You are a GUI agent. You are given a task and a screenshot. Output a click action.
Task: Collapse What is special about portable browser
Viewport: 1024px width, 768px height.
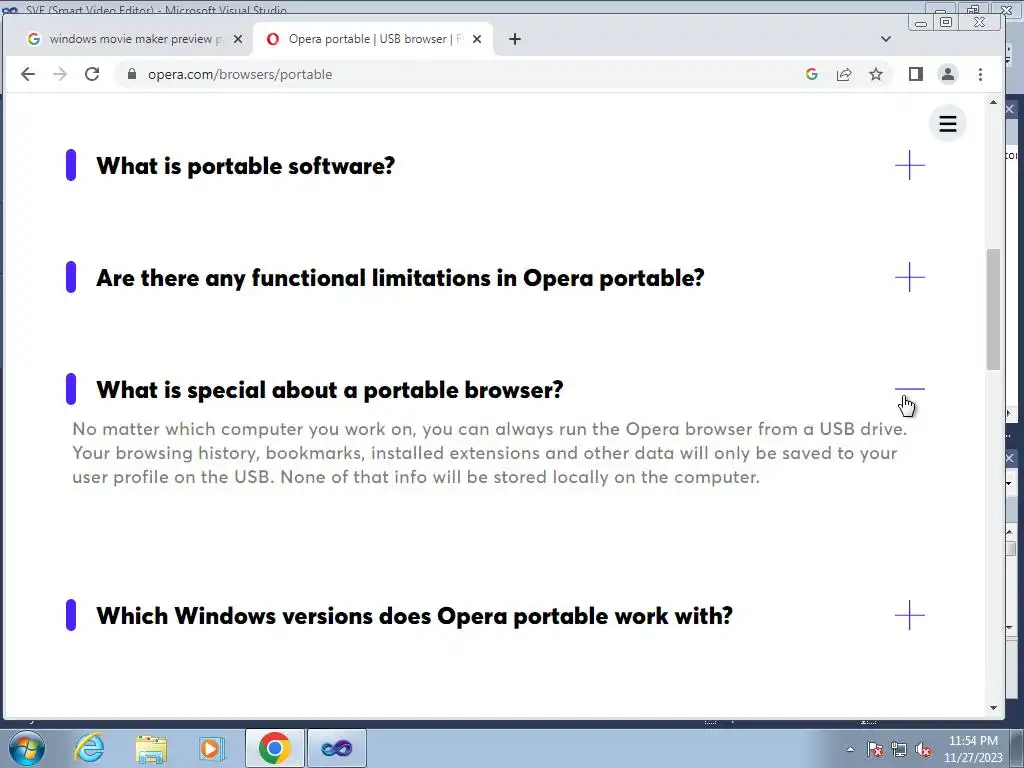(x=910, y=389)
